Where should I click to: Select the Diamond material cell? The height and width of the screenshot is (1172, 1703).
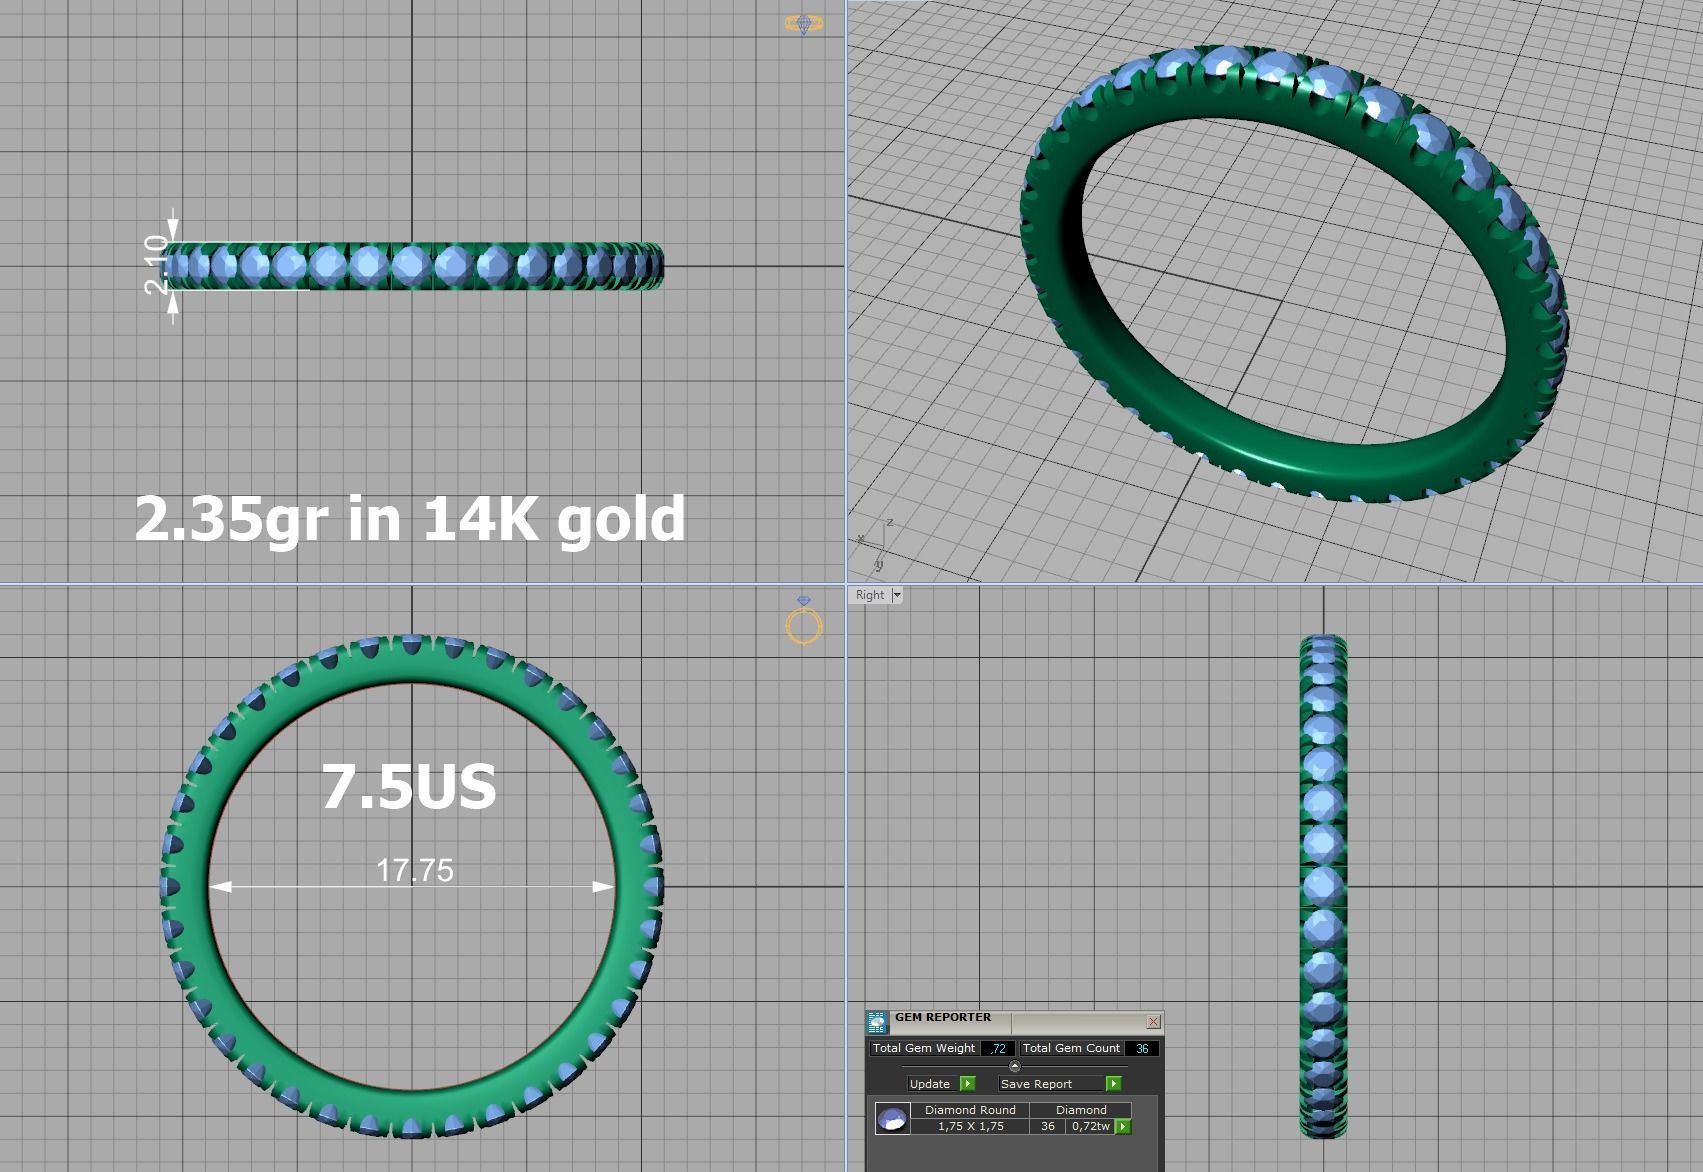pyautogui.click(x=1081, y=1110)
